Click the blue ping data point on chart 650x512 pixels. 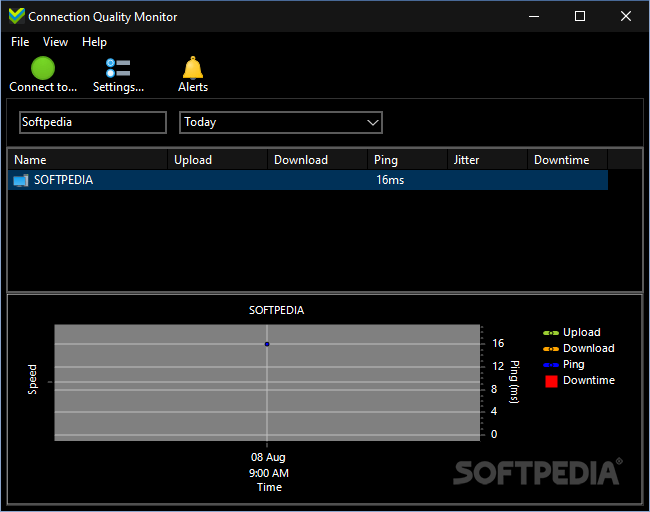(267, 344)
